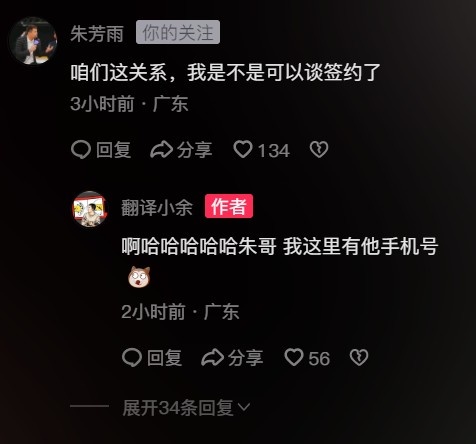476x444 pixels.
Task: Like 朱芳雨's comment with 134 likes
Action: pyautogui.click(x=243, y=149)
